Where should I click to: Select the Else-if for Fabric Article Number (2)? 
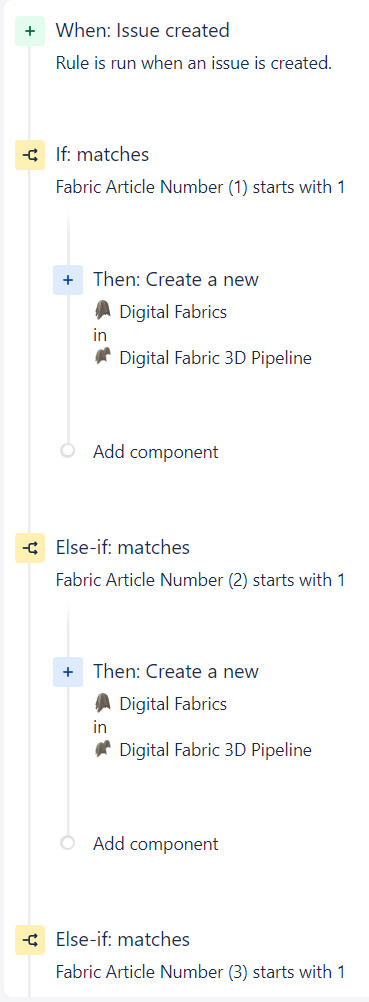click(x=123, y=548)
